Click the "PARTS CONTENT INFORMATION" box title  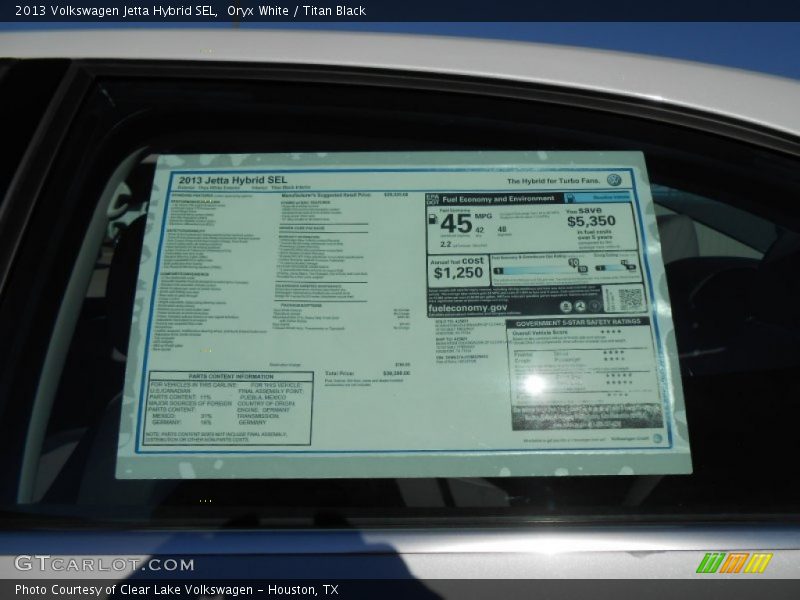[231, 377]
